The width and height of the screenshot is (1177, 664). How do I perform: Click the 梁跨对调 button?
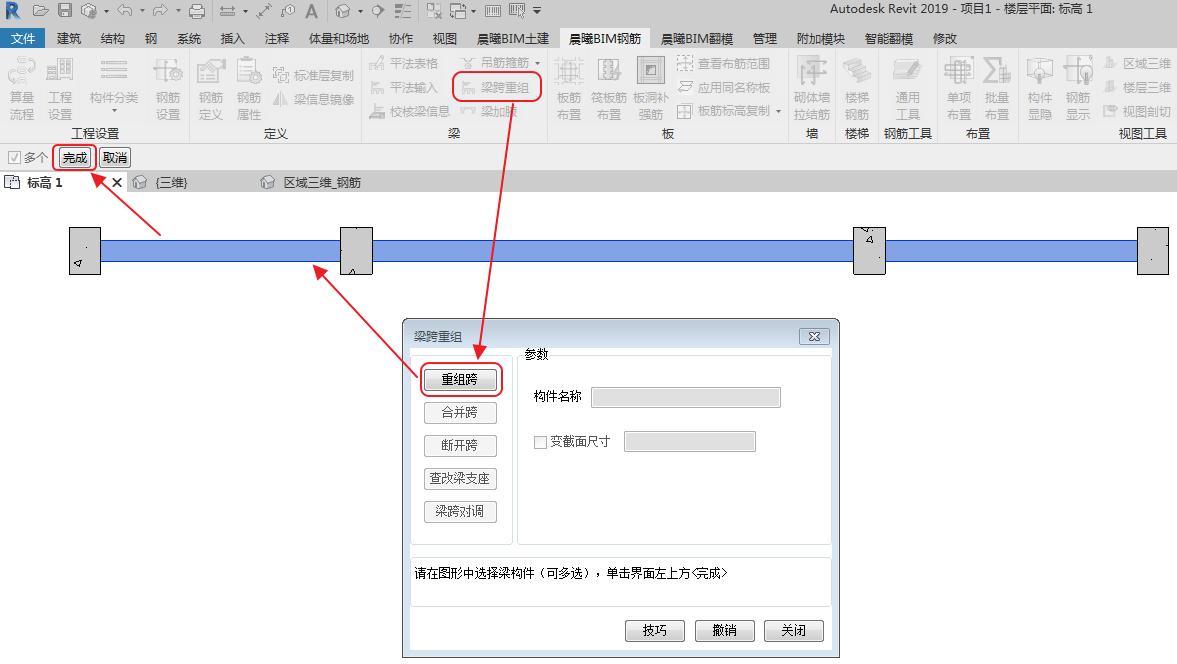459,512
